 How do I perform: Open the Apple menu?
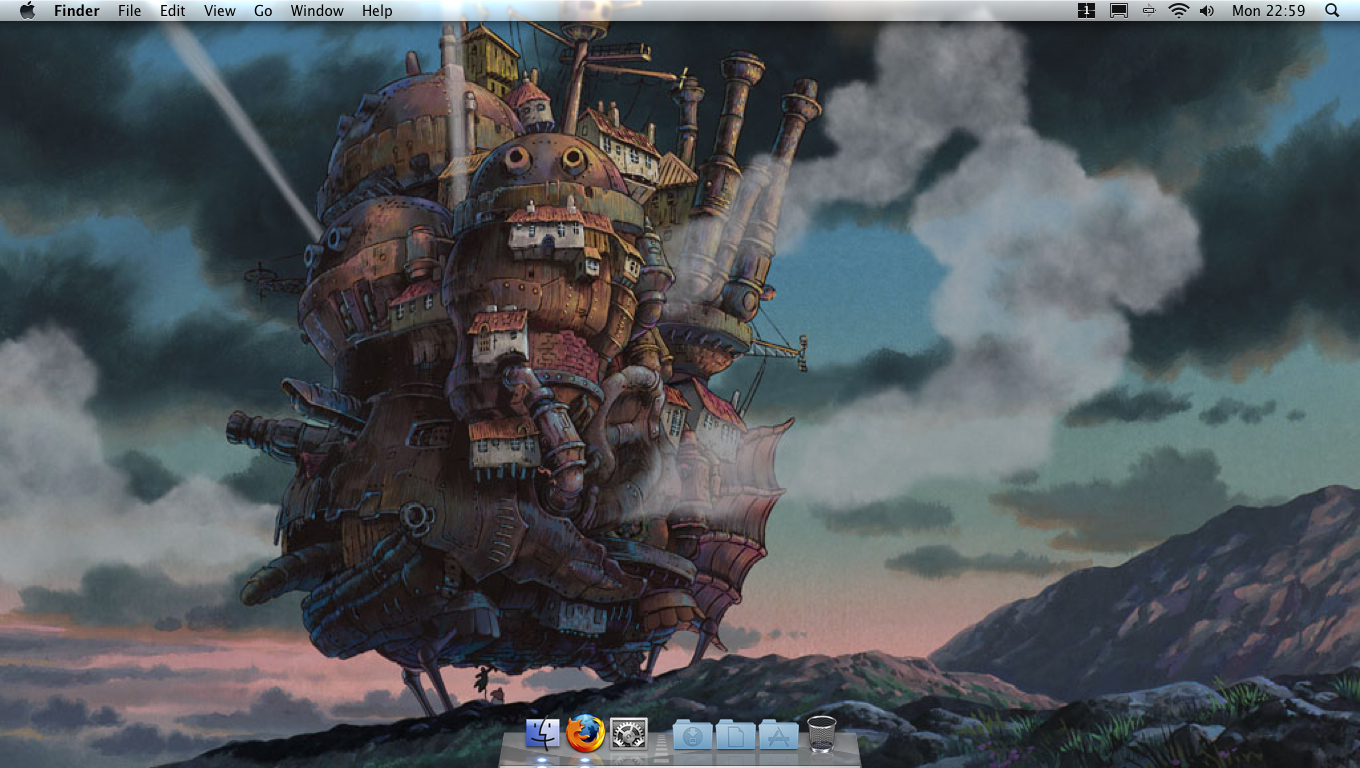[x=27, y=10]
